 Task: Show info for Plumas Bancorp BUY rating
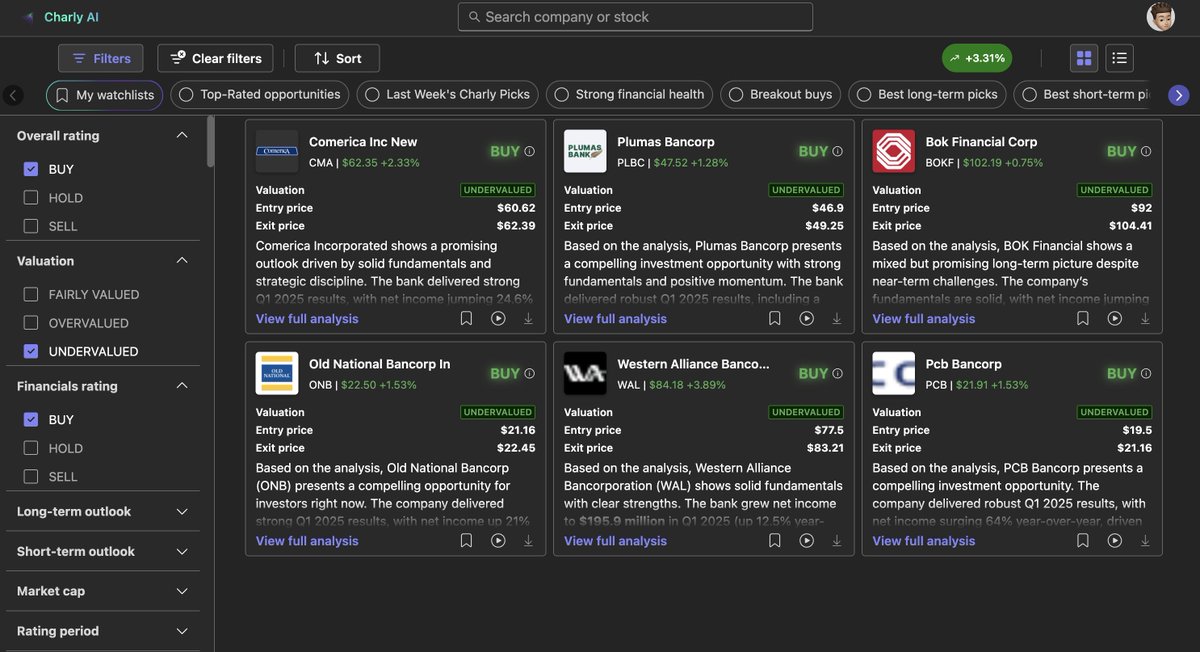[x=838, y=152]
